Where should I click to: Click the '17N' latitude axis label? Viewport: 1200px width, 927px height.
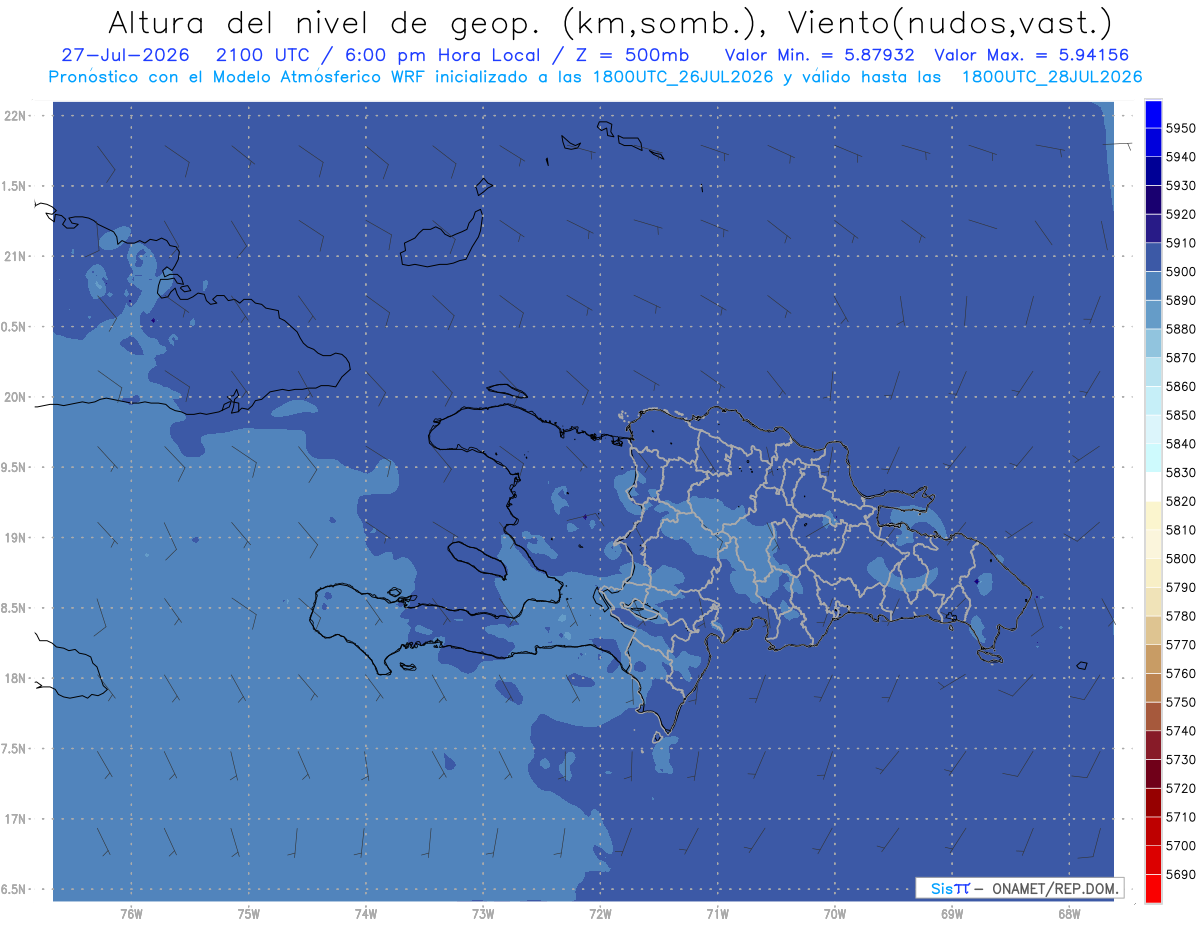[x=14, y=819]
